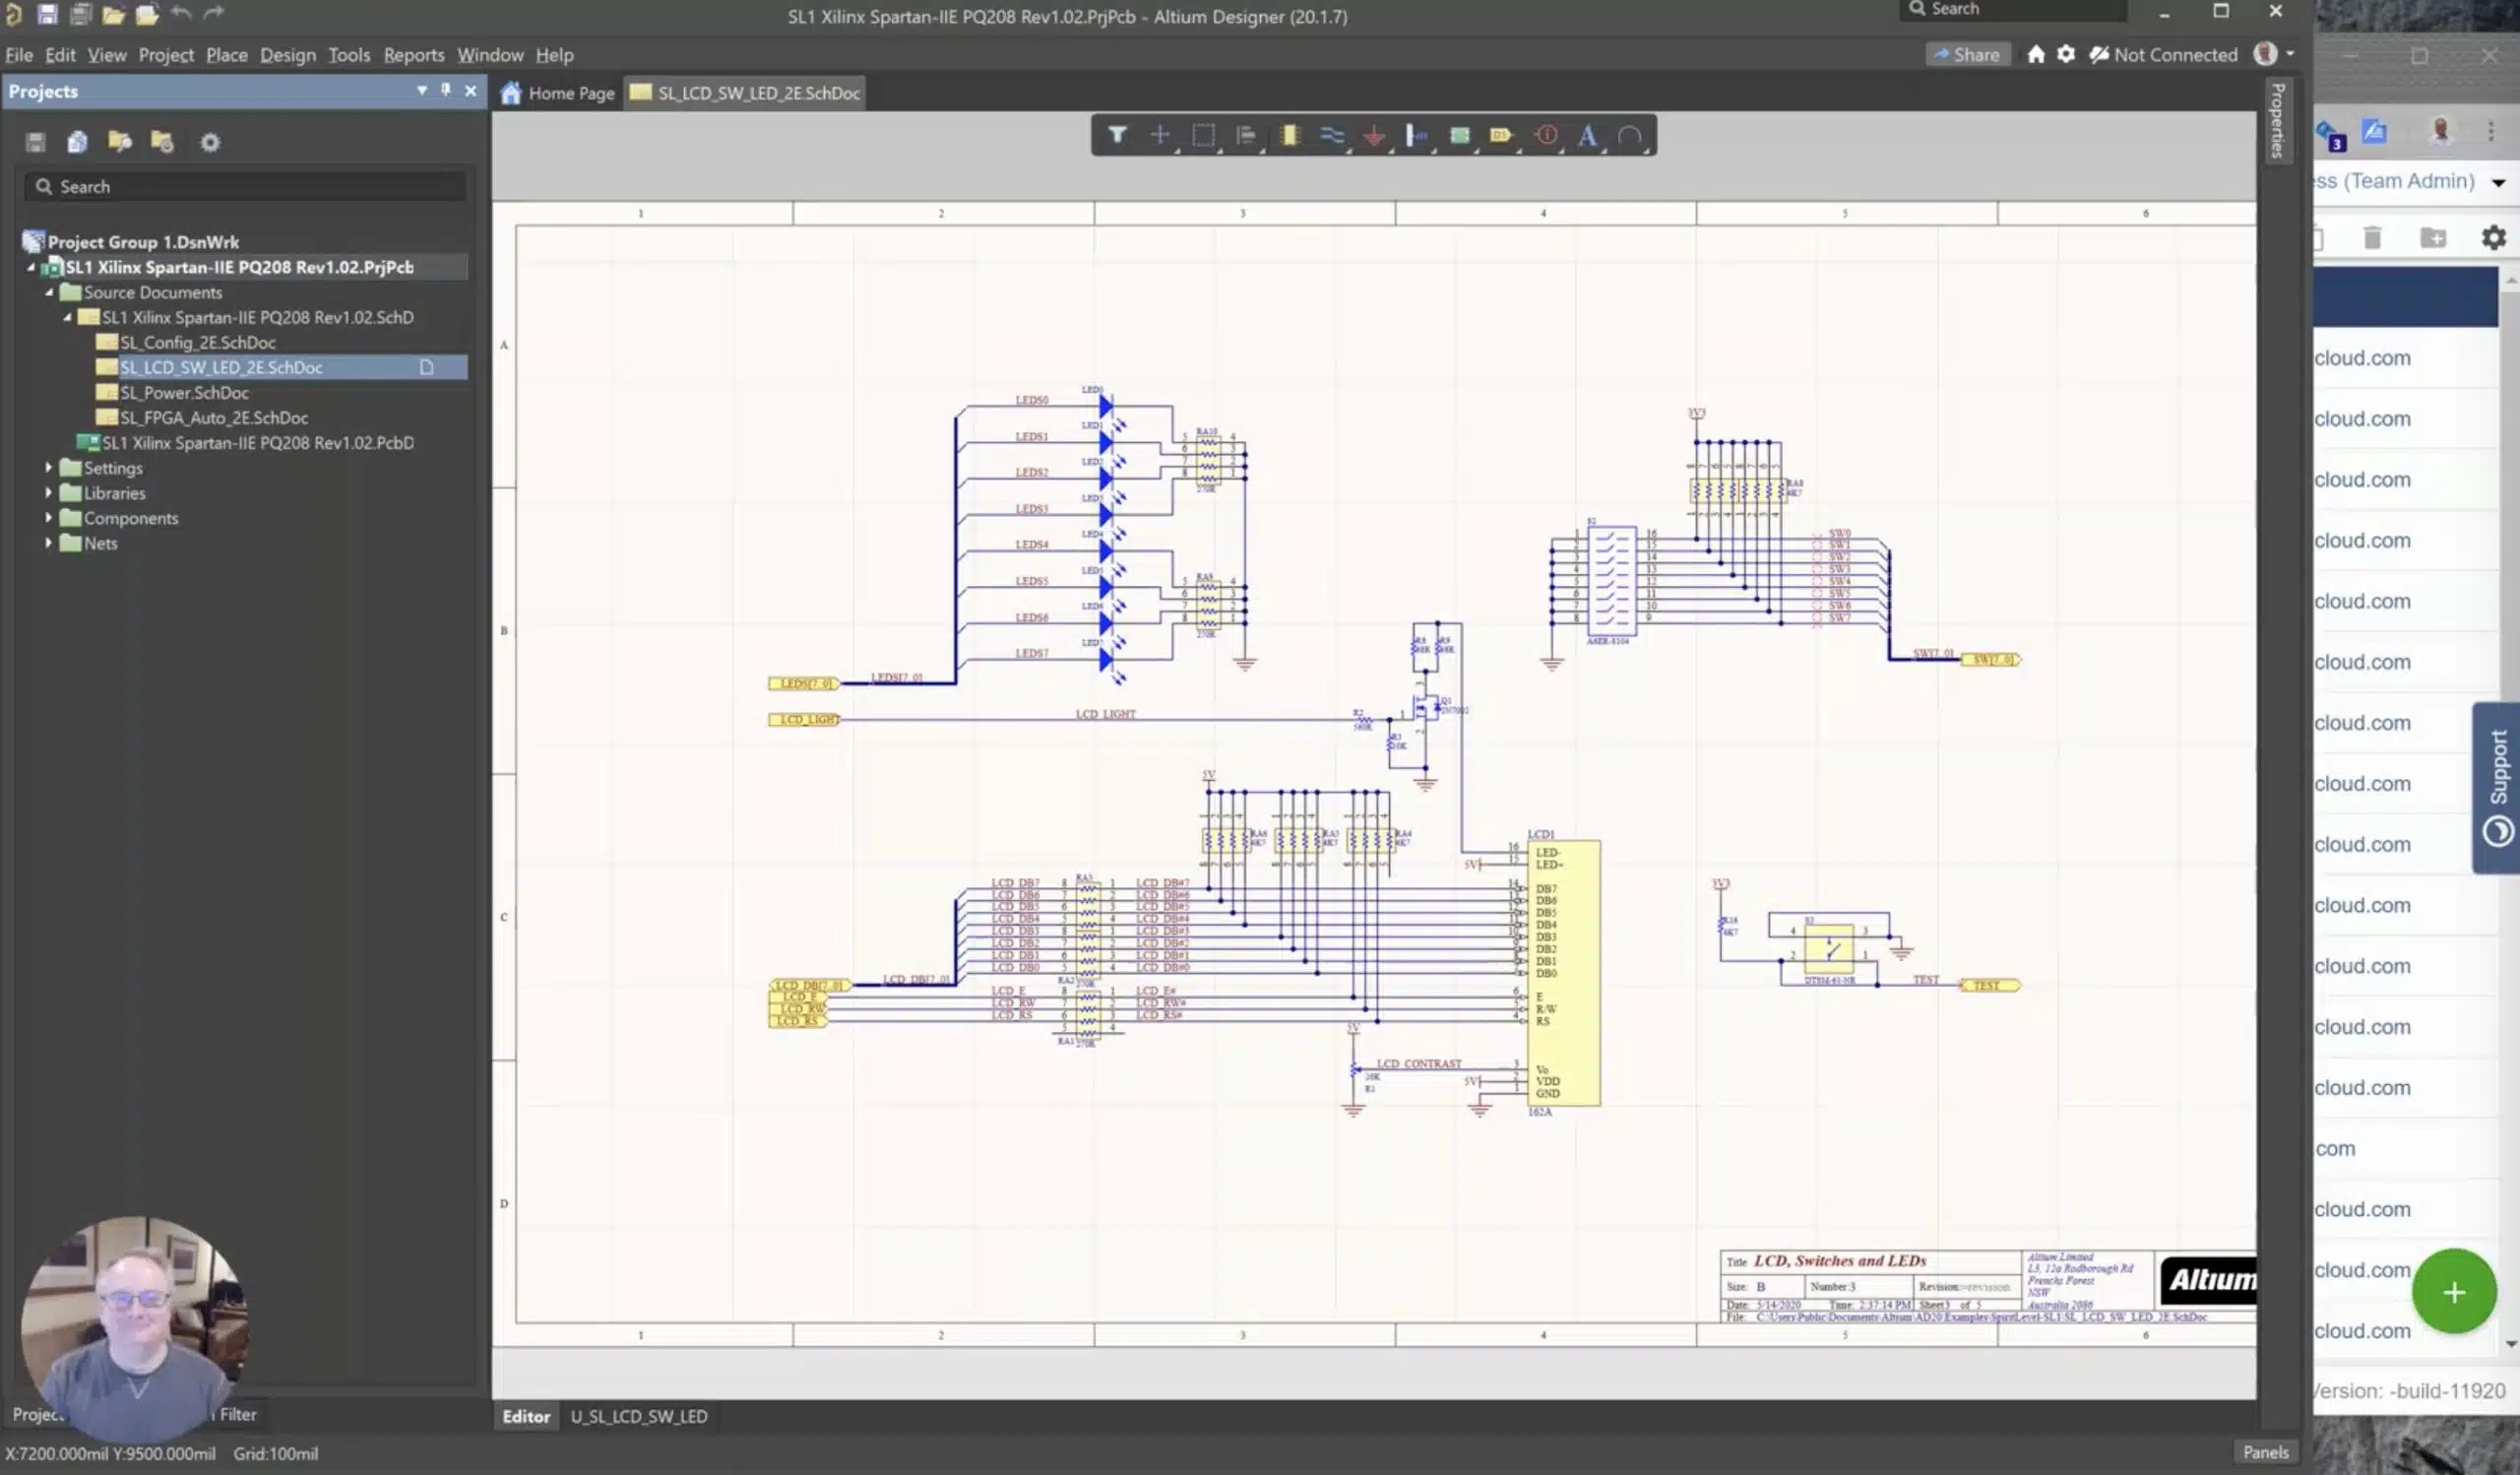Expand the Libraries folder
The height and width of the screenshot is (1475, 2520).
pos(48,492)
